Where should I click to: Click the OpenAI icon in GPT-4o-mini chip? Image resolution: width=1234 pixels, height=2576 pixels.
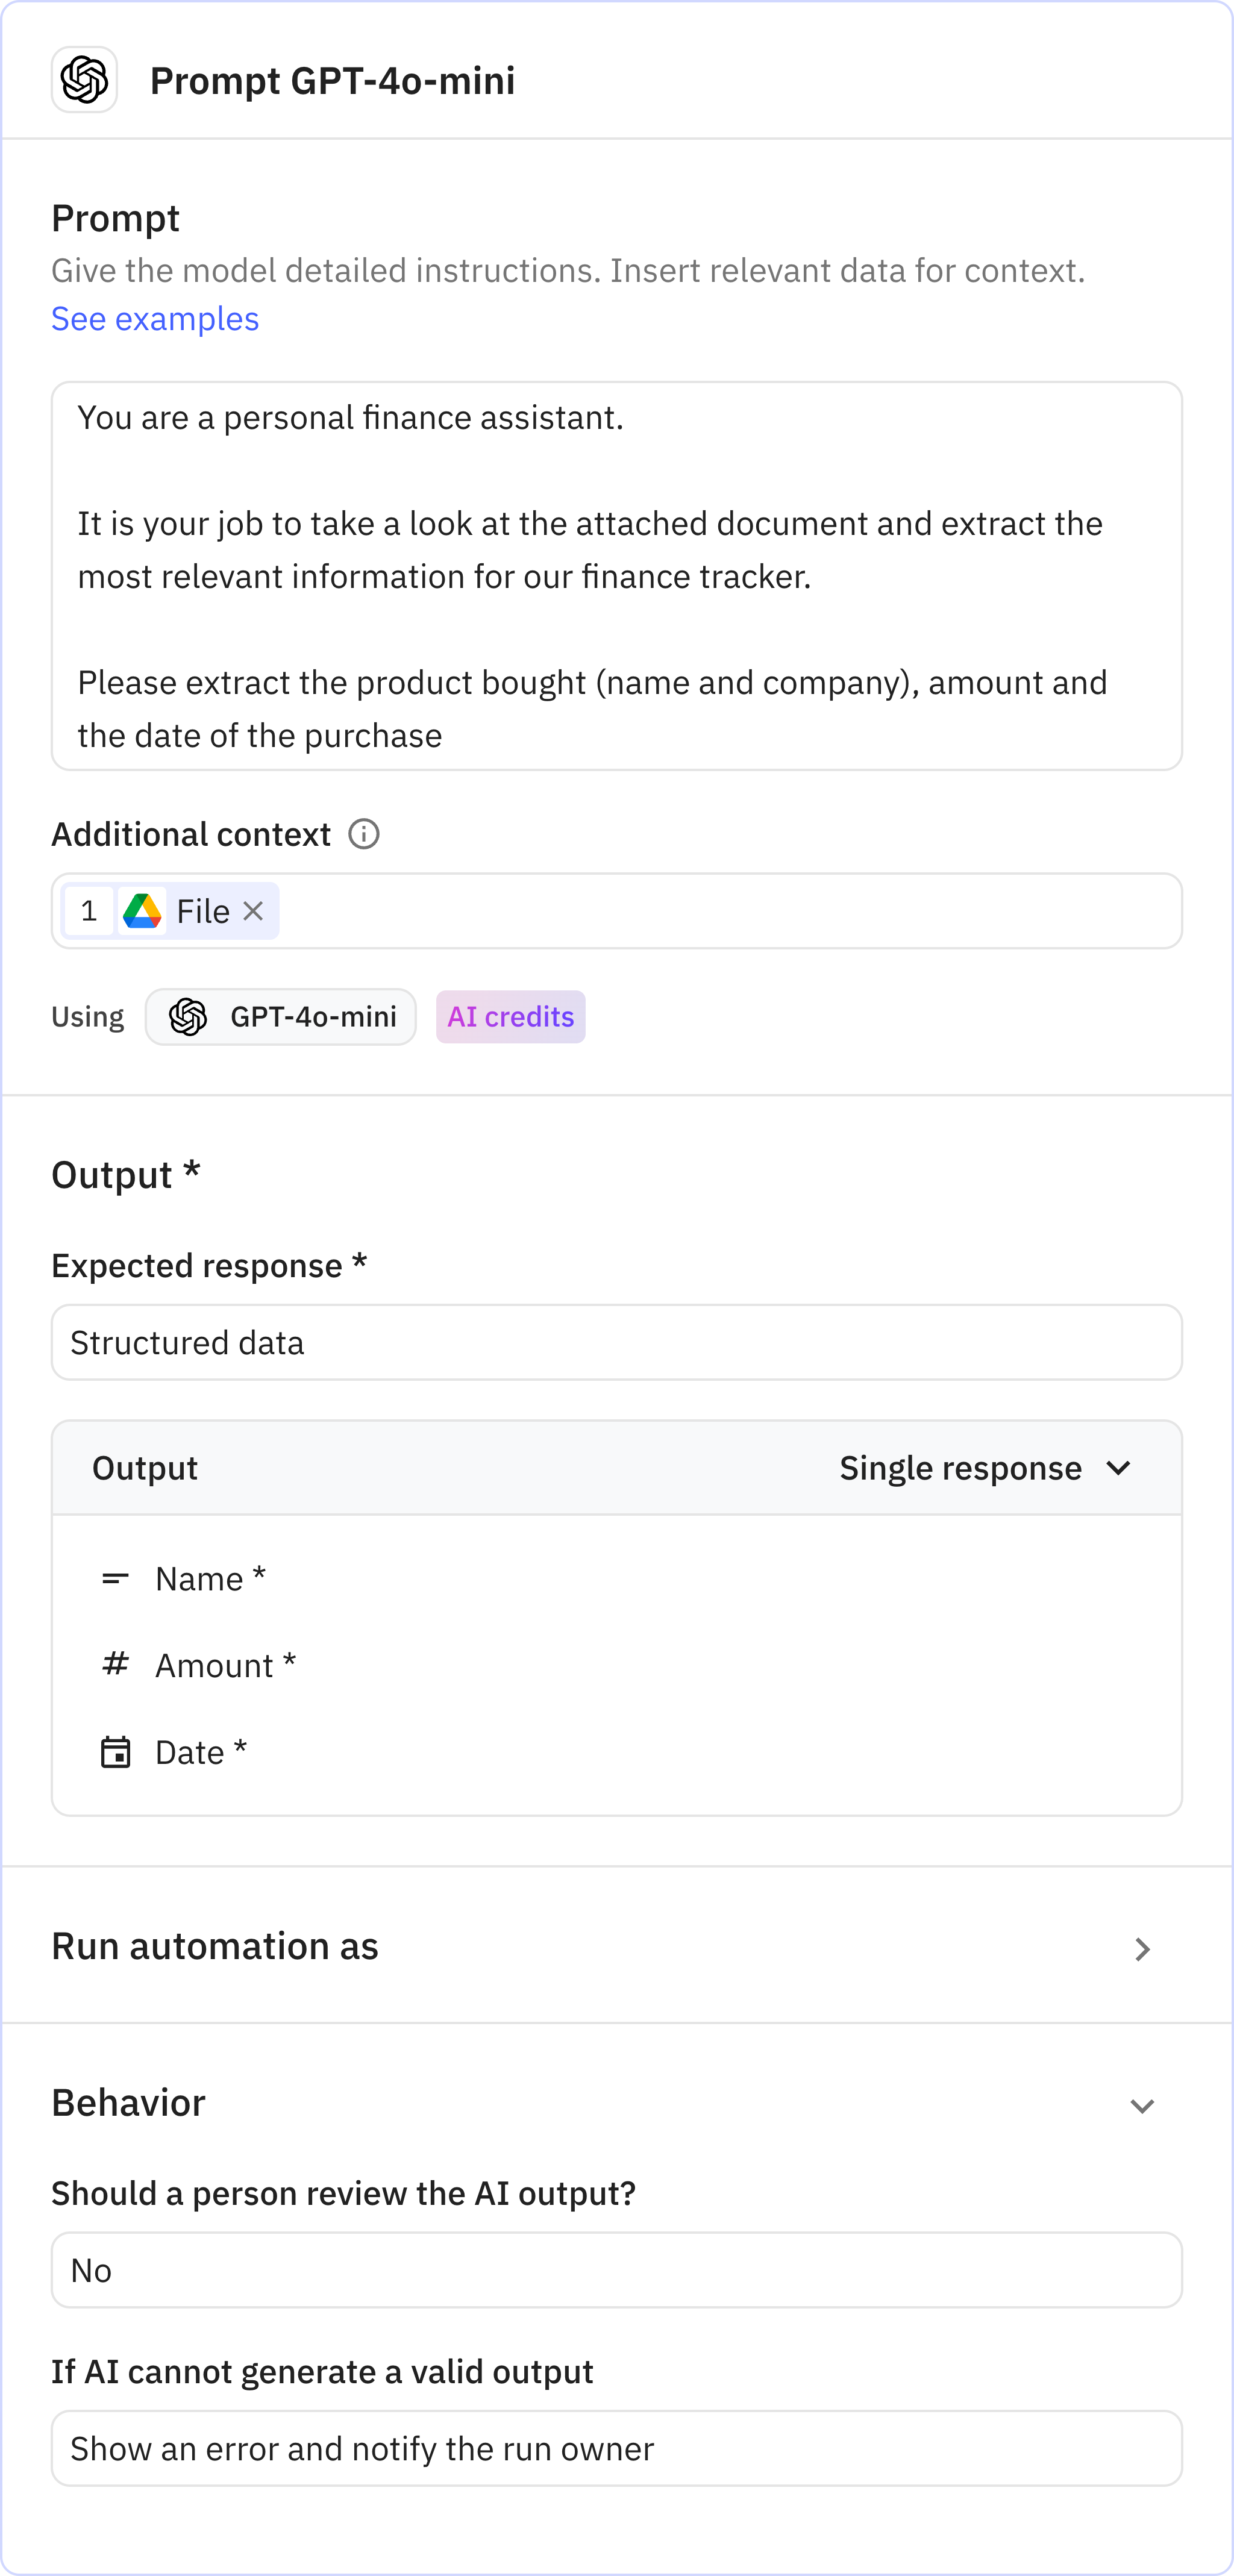[x=188, y=1017]
